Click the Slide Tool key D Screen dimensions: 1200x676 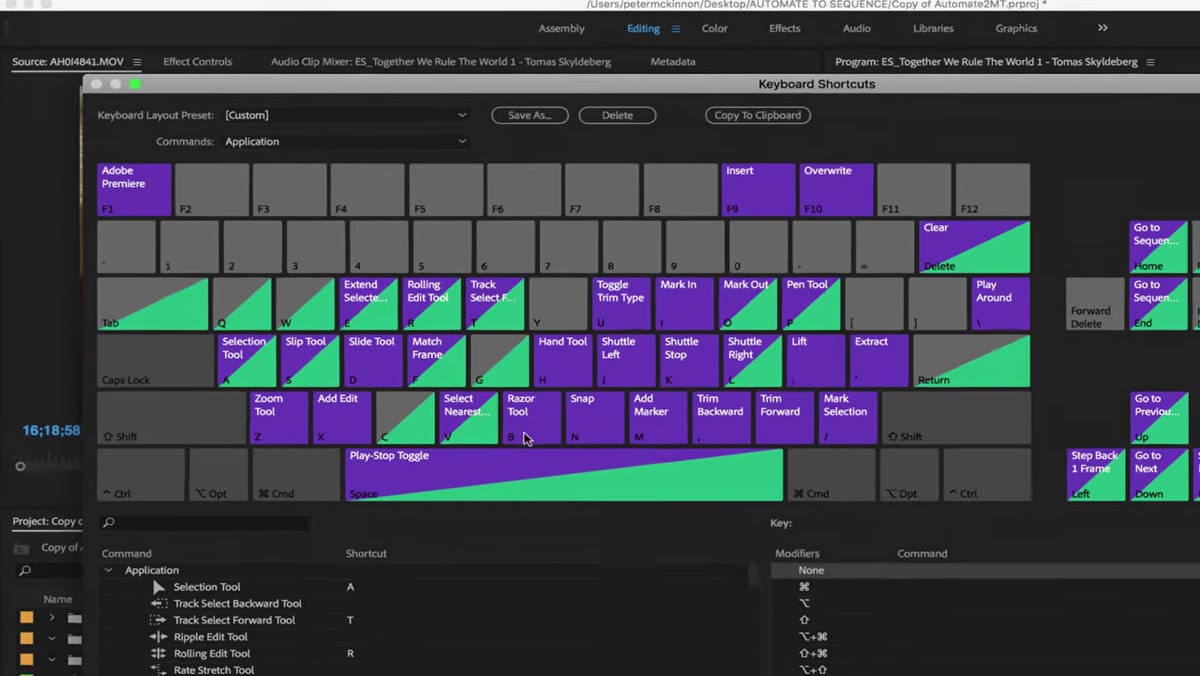373,361
